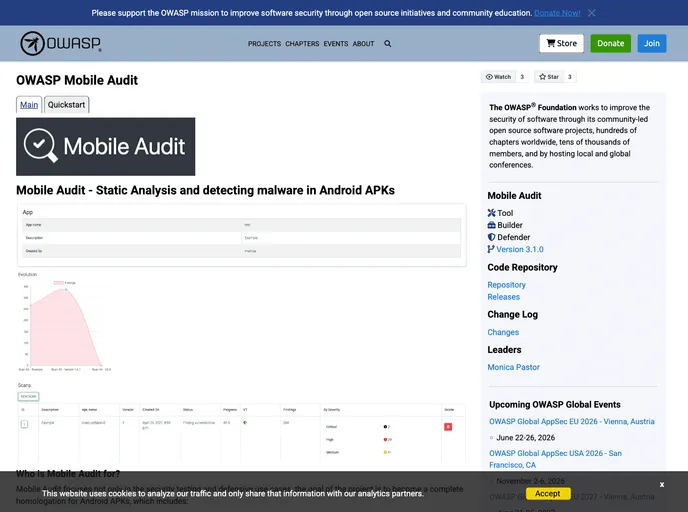Open the Version 3.1.0 link
This screenshot has height=512, width=688.
[520, 249]
